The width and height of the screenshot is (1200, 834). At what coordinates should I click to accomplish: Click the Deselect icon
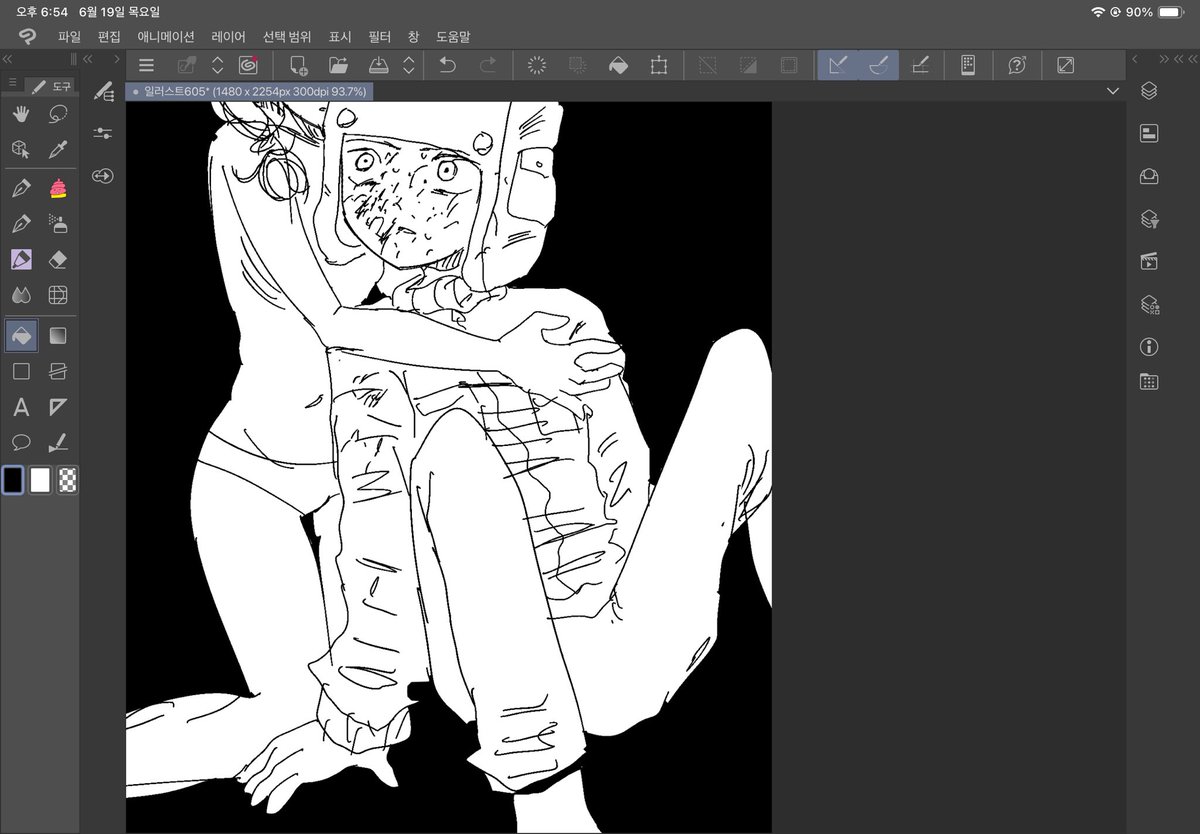tap(707, 66)
